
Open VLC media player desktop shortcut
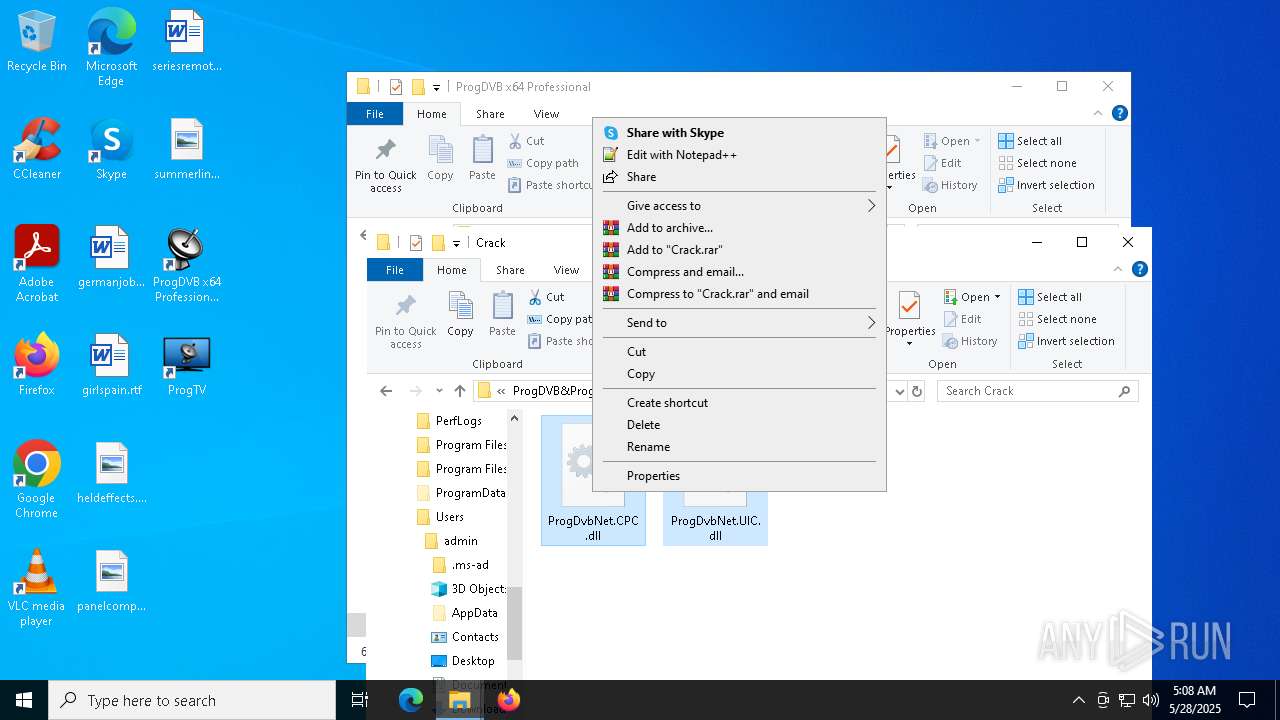point(36,588)
